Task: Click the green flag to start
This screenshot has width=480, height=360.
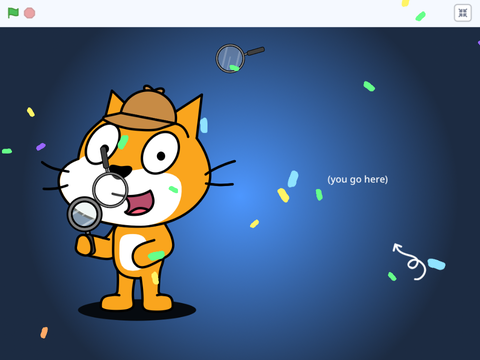Action: [x=13, y=13]
